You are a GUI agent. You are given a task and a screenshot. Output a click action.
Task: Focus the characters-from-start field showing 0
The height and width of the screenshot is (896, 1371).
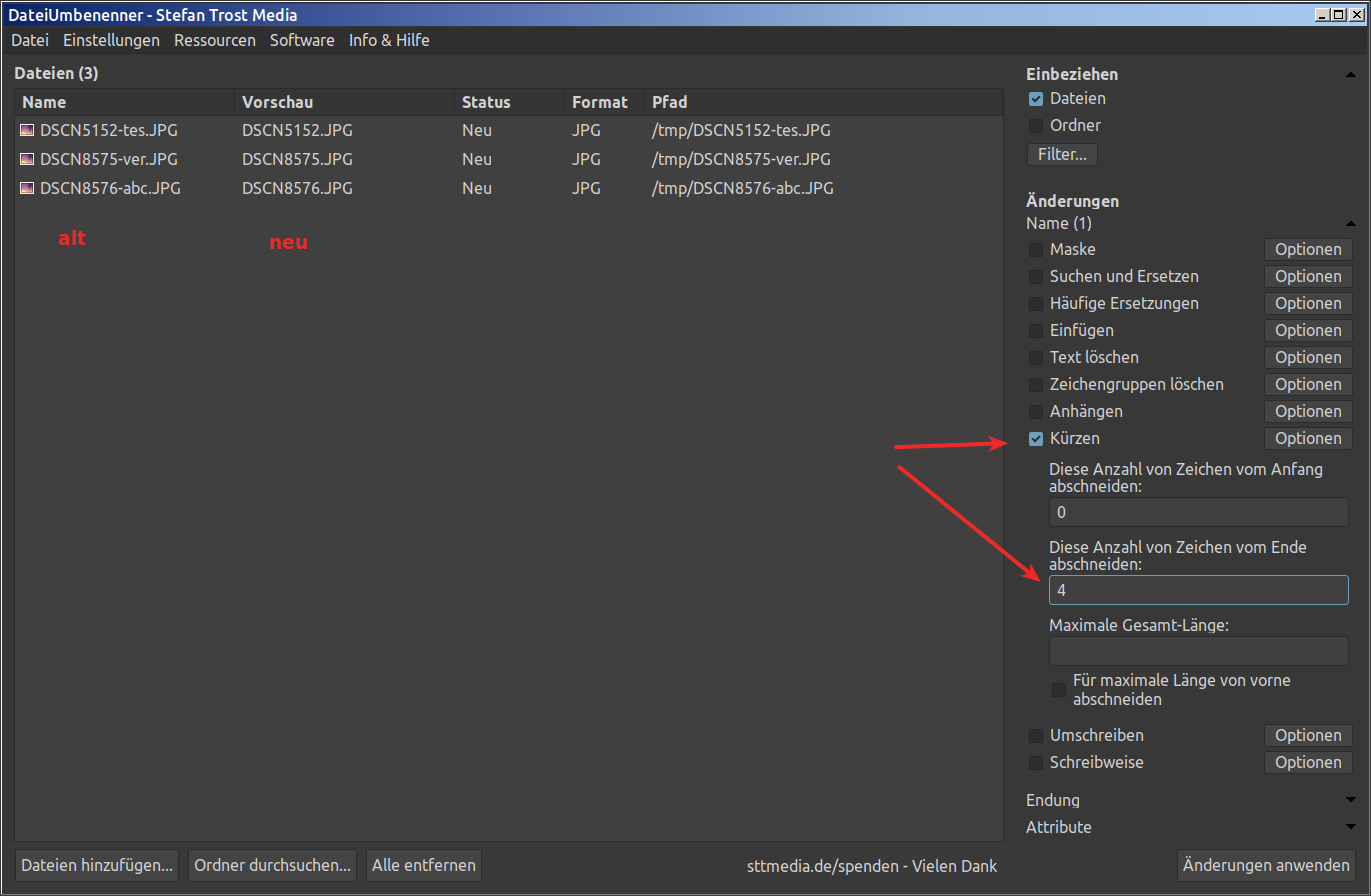(x=1199, y=512)
